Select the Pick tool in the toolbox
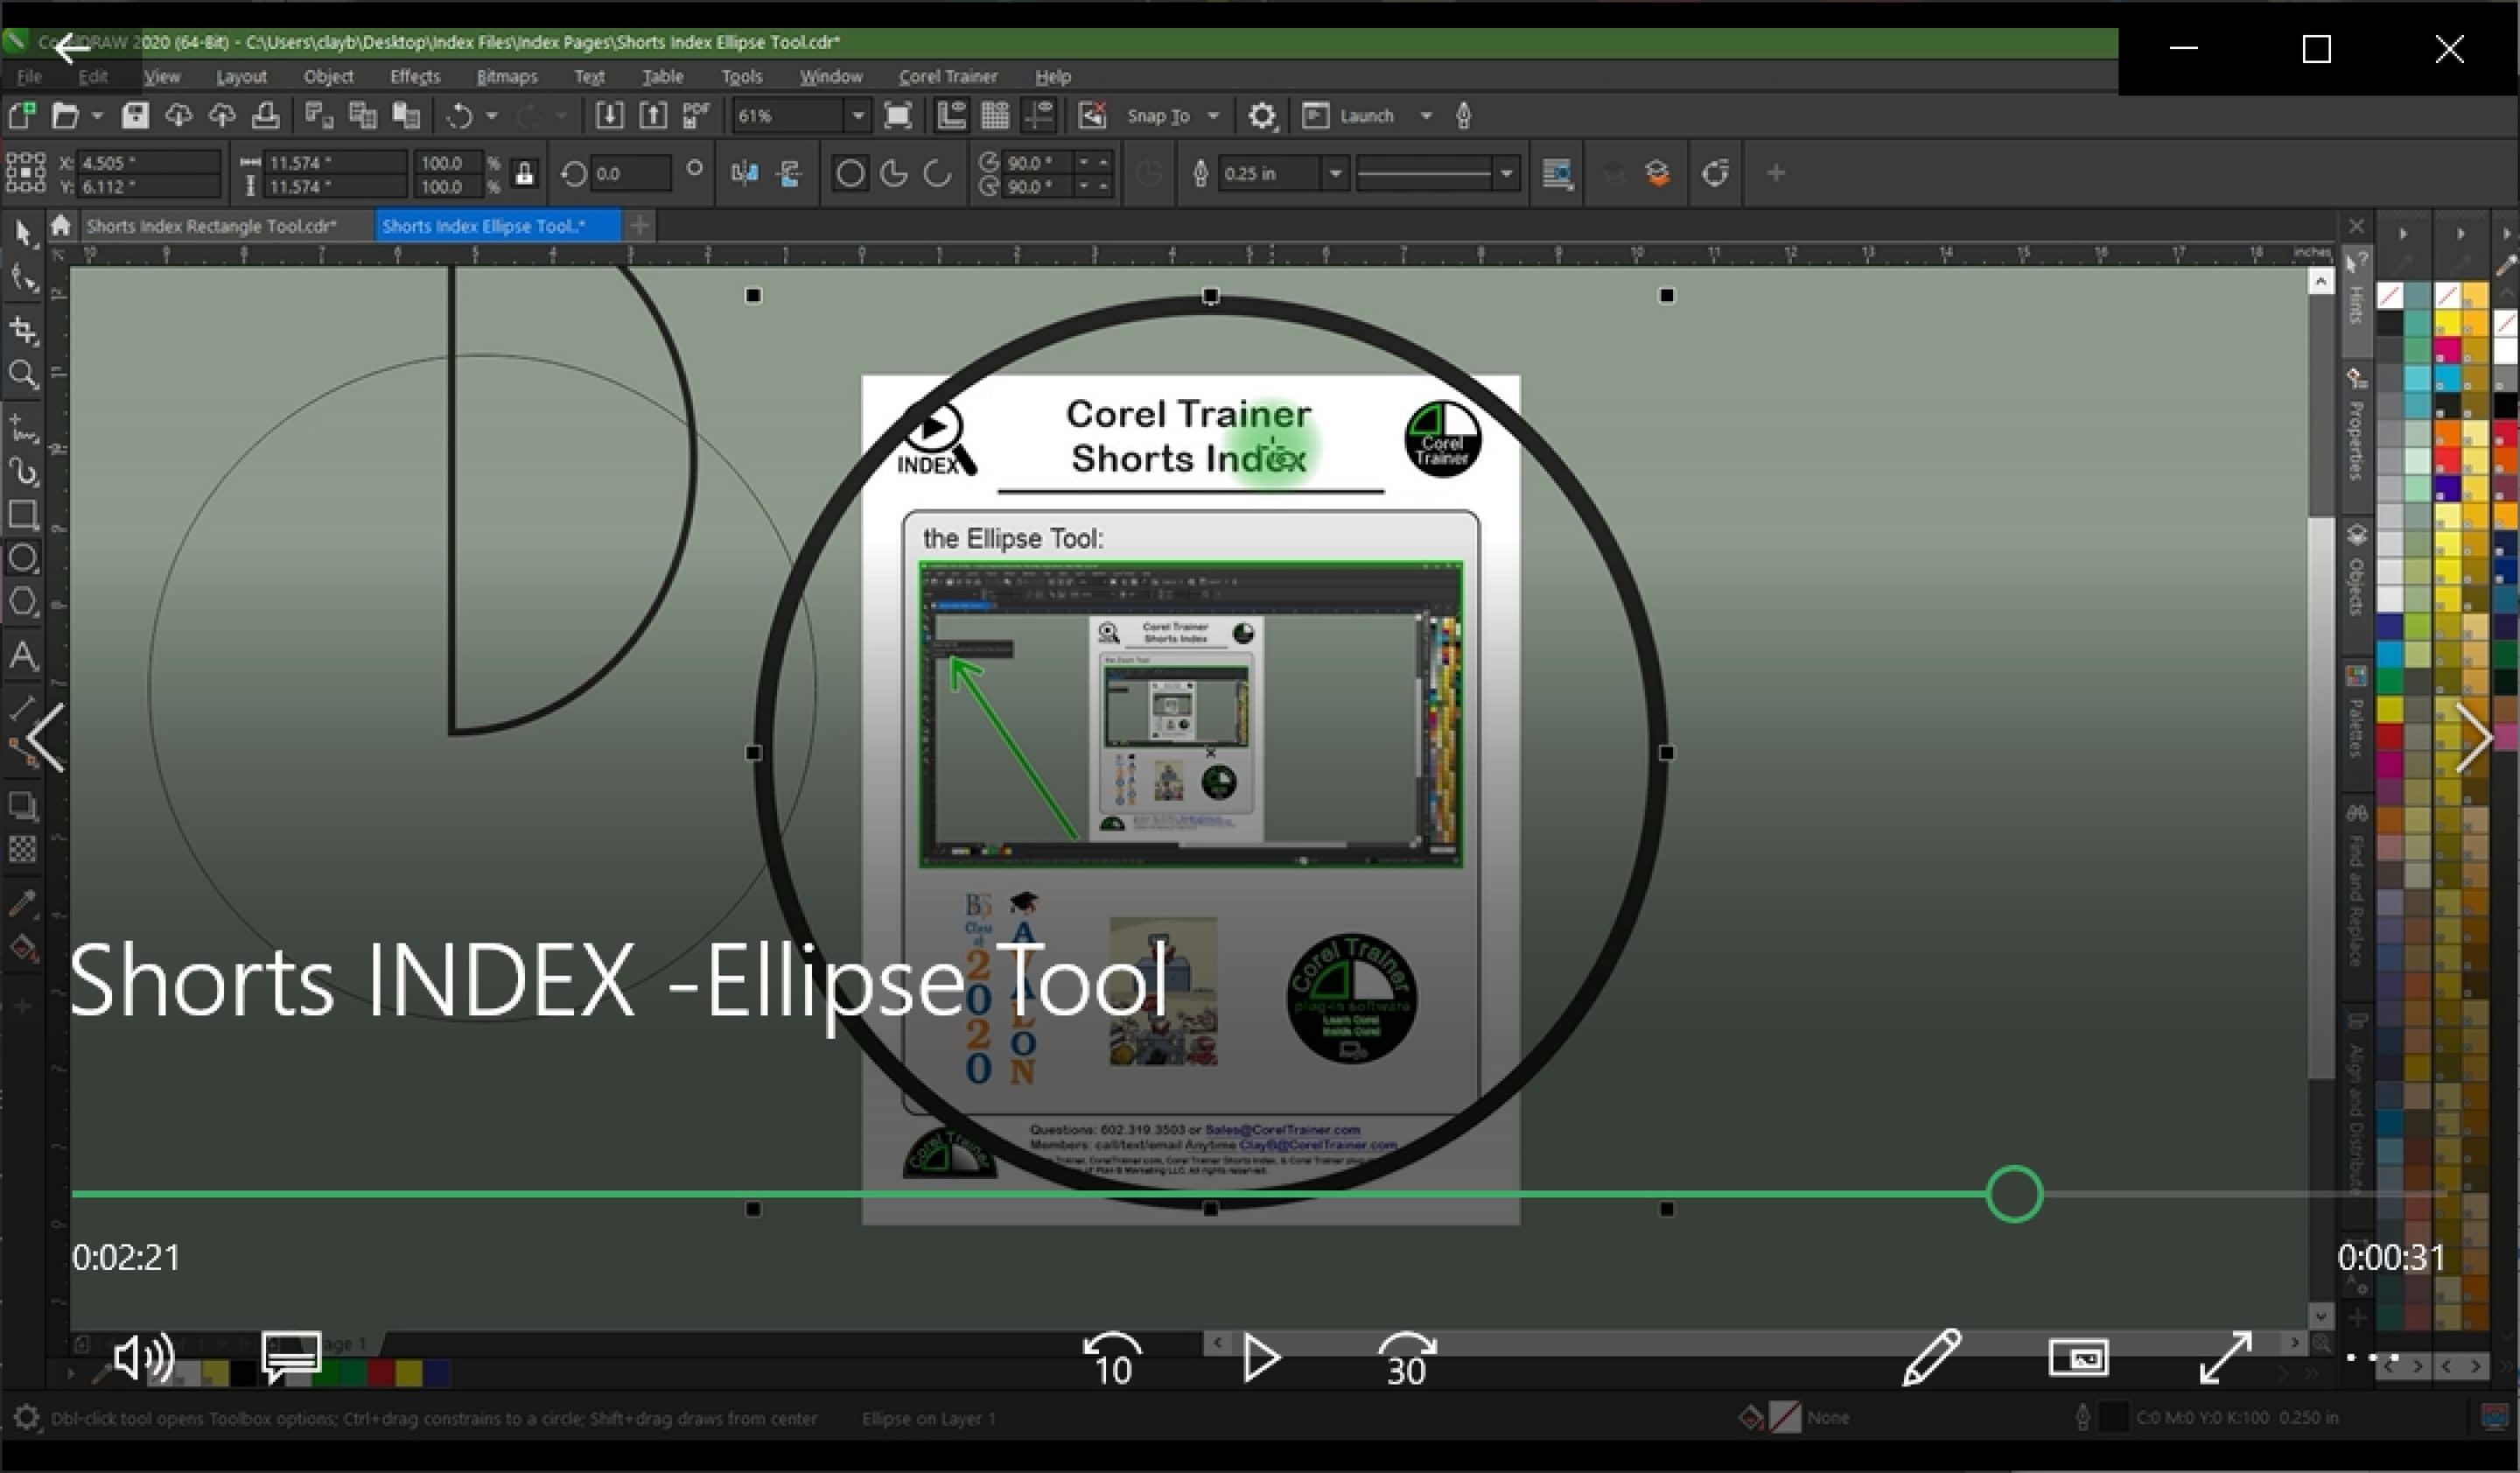The width and height of the screenshot is (2520, 1473). click(x=23, y=234)
